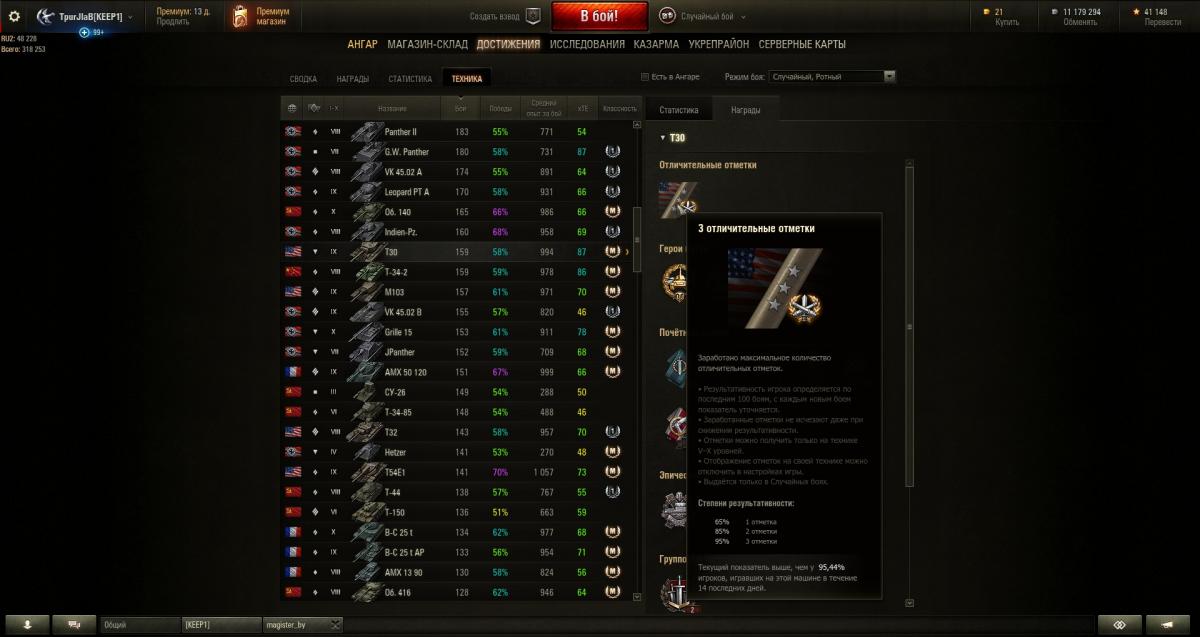Open the settings gear menu
This screenshot has height=637, width=1200.
coord(14,16)
